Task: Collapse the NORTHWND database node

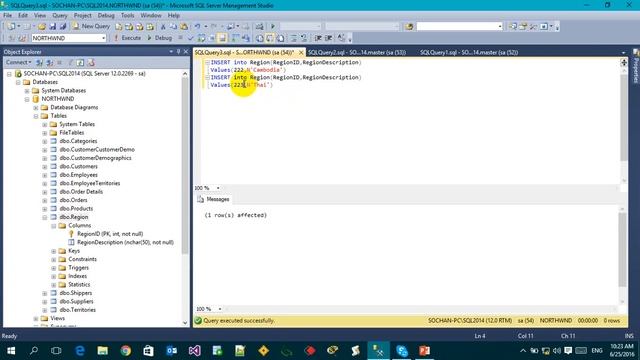Action: [x=27, y=99]
